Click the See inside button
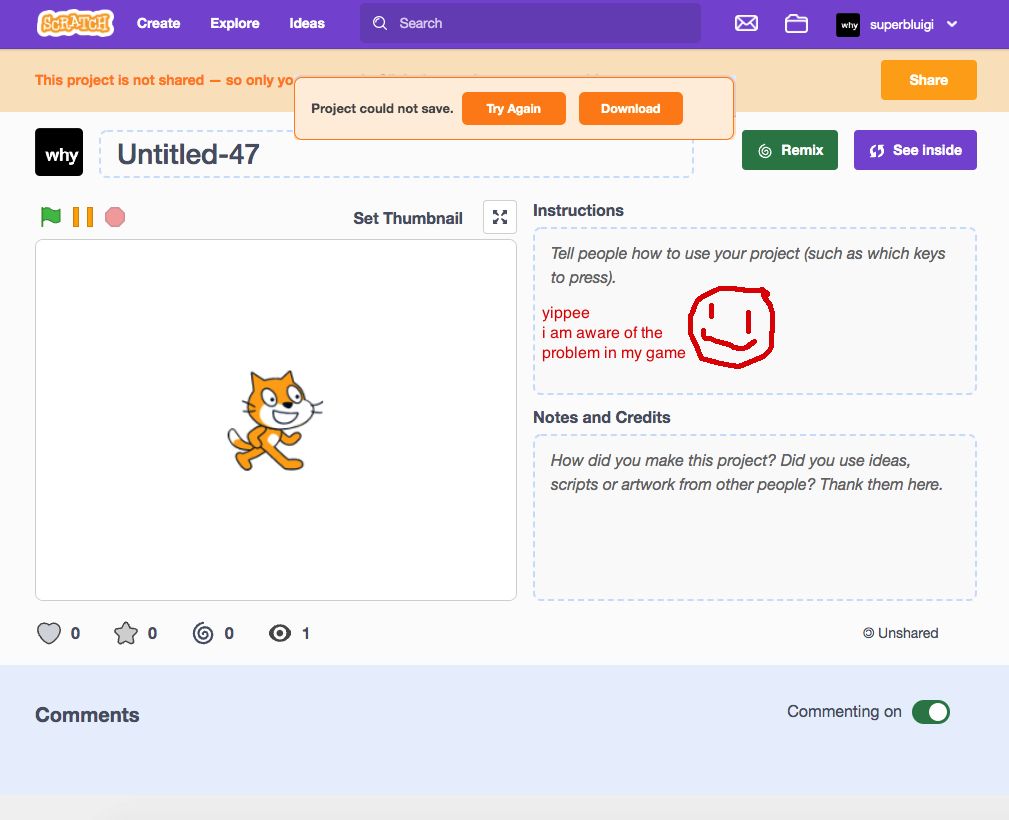Image resolution: width=1009 pixels, height=820 pixels. [x=915, y=150]
